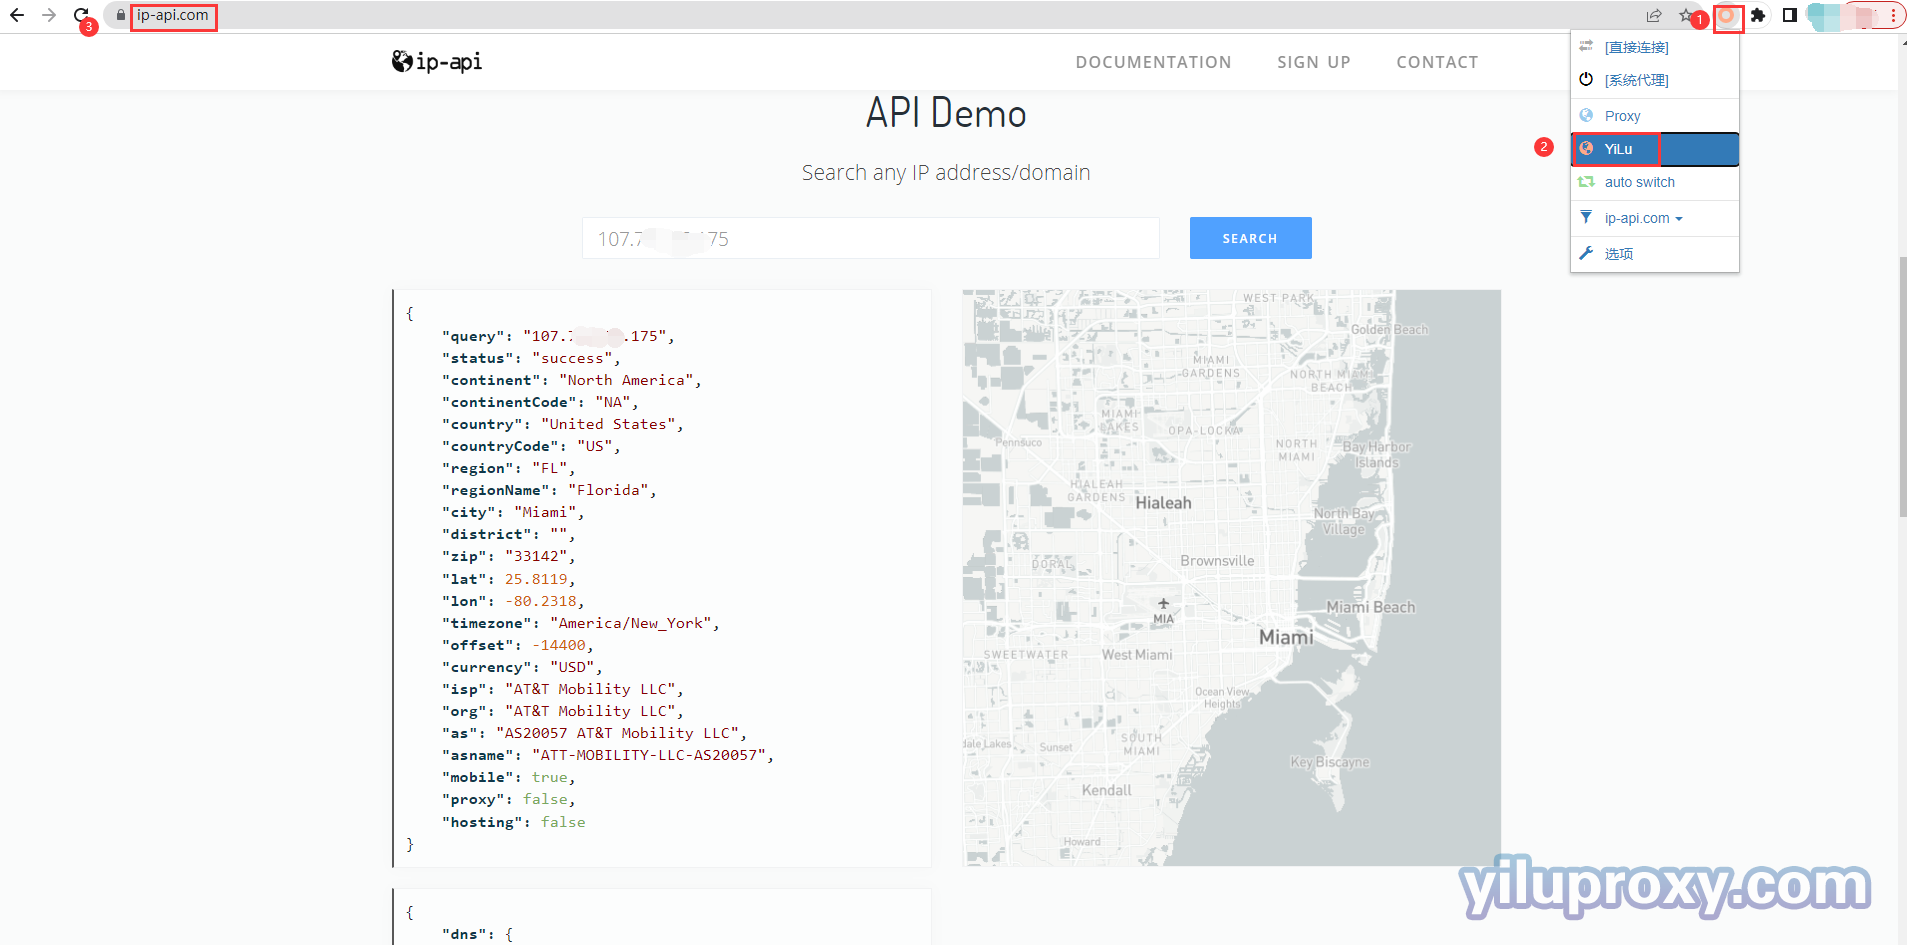
Task: Click the "API Demo" heading
Action: click(946, 113)
